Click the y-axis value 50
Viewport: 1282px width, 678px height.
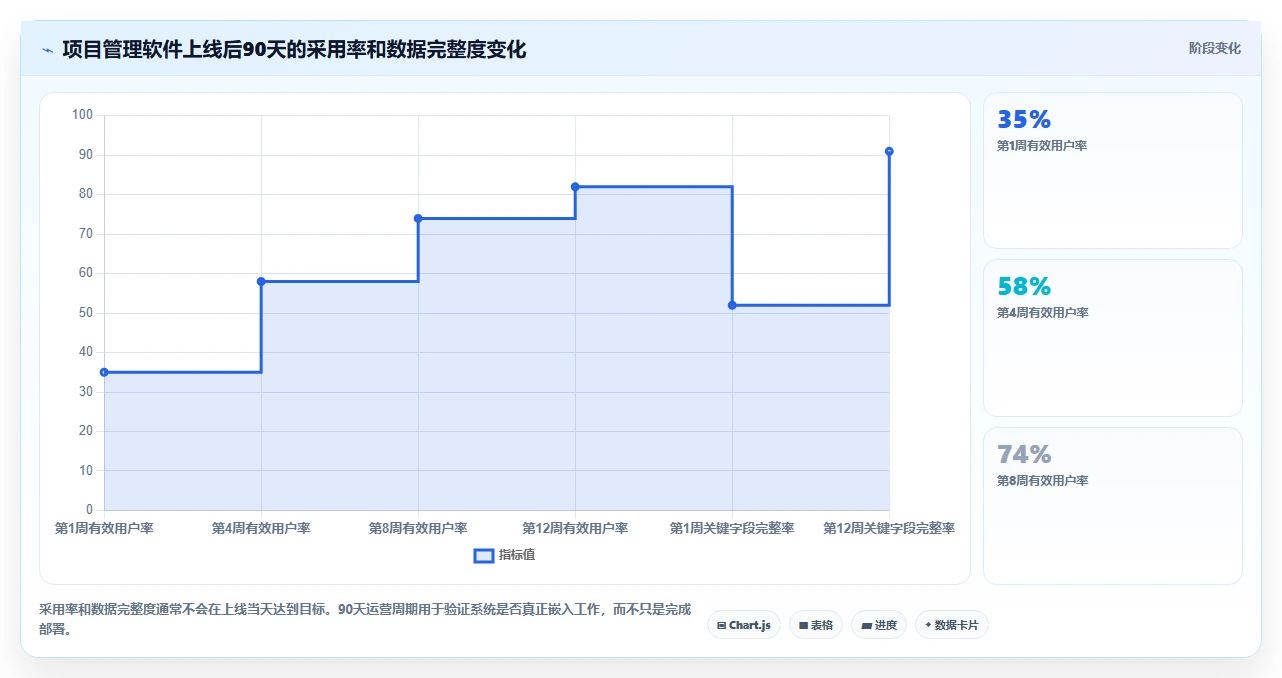coord(85,313)
